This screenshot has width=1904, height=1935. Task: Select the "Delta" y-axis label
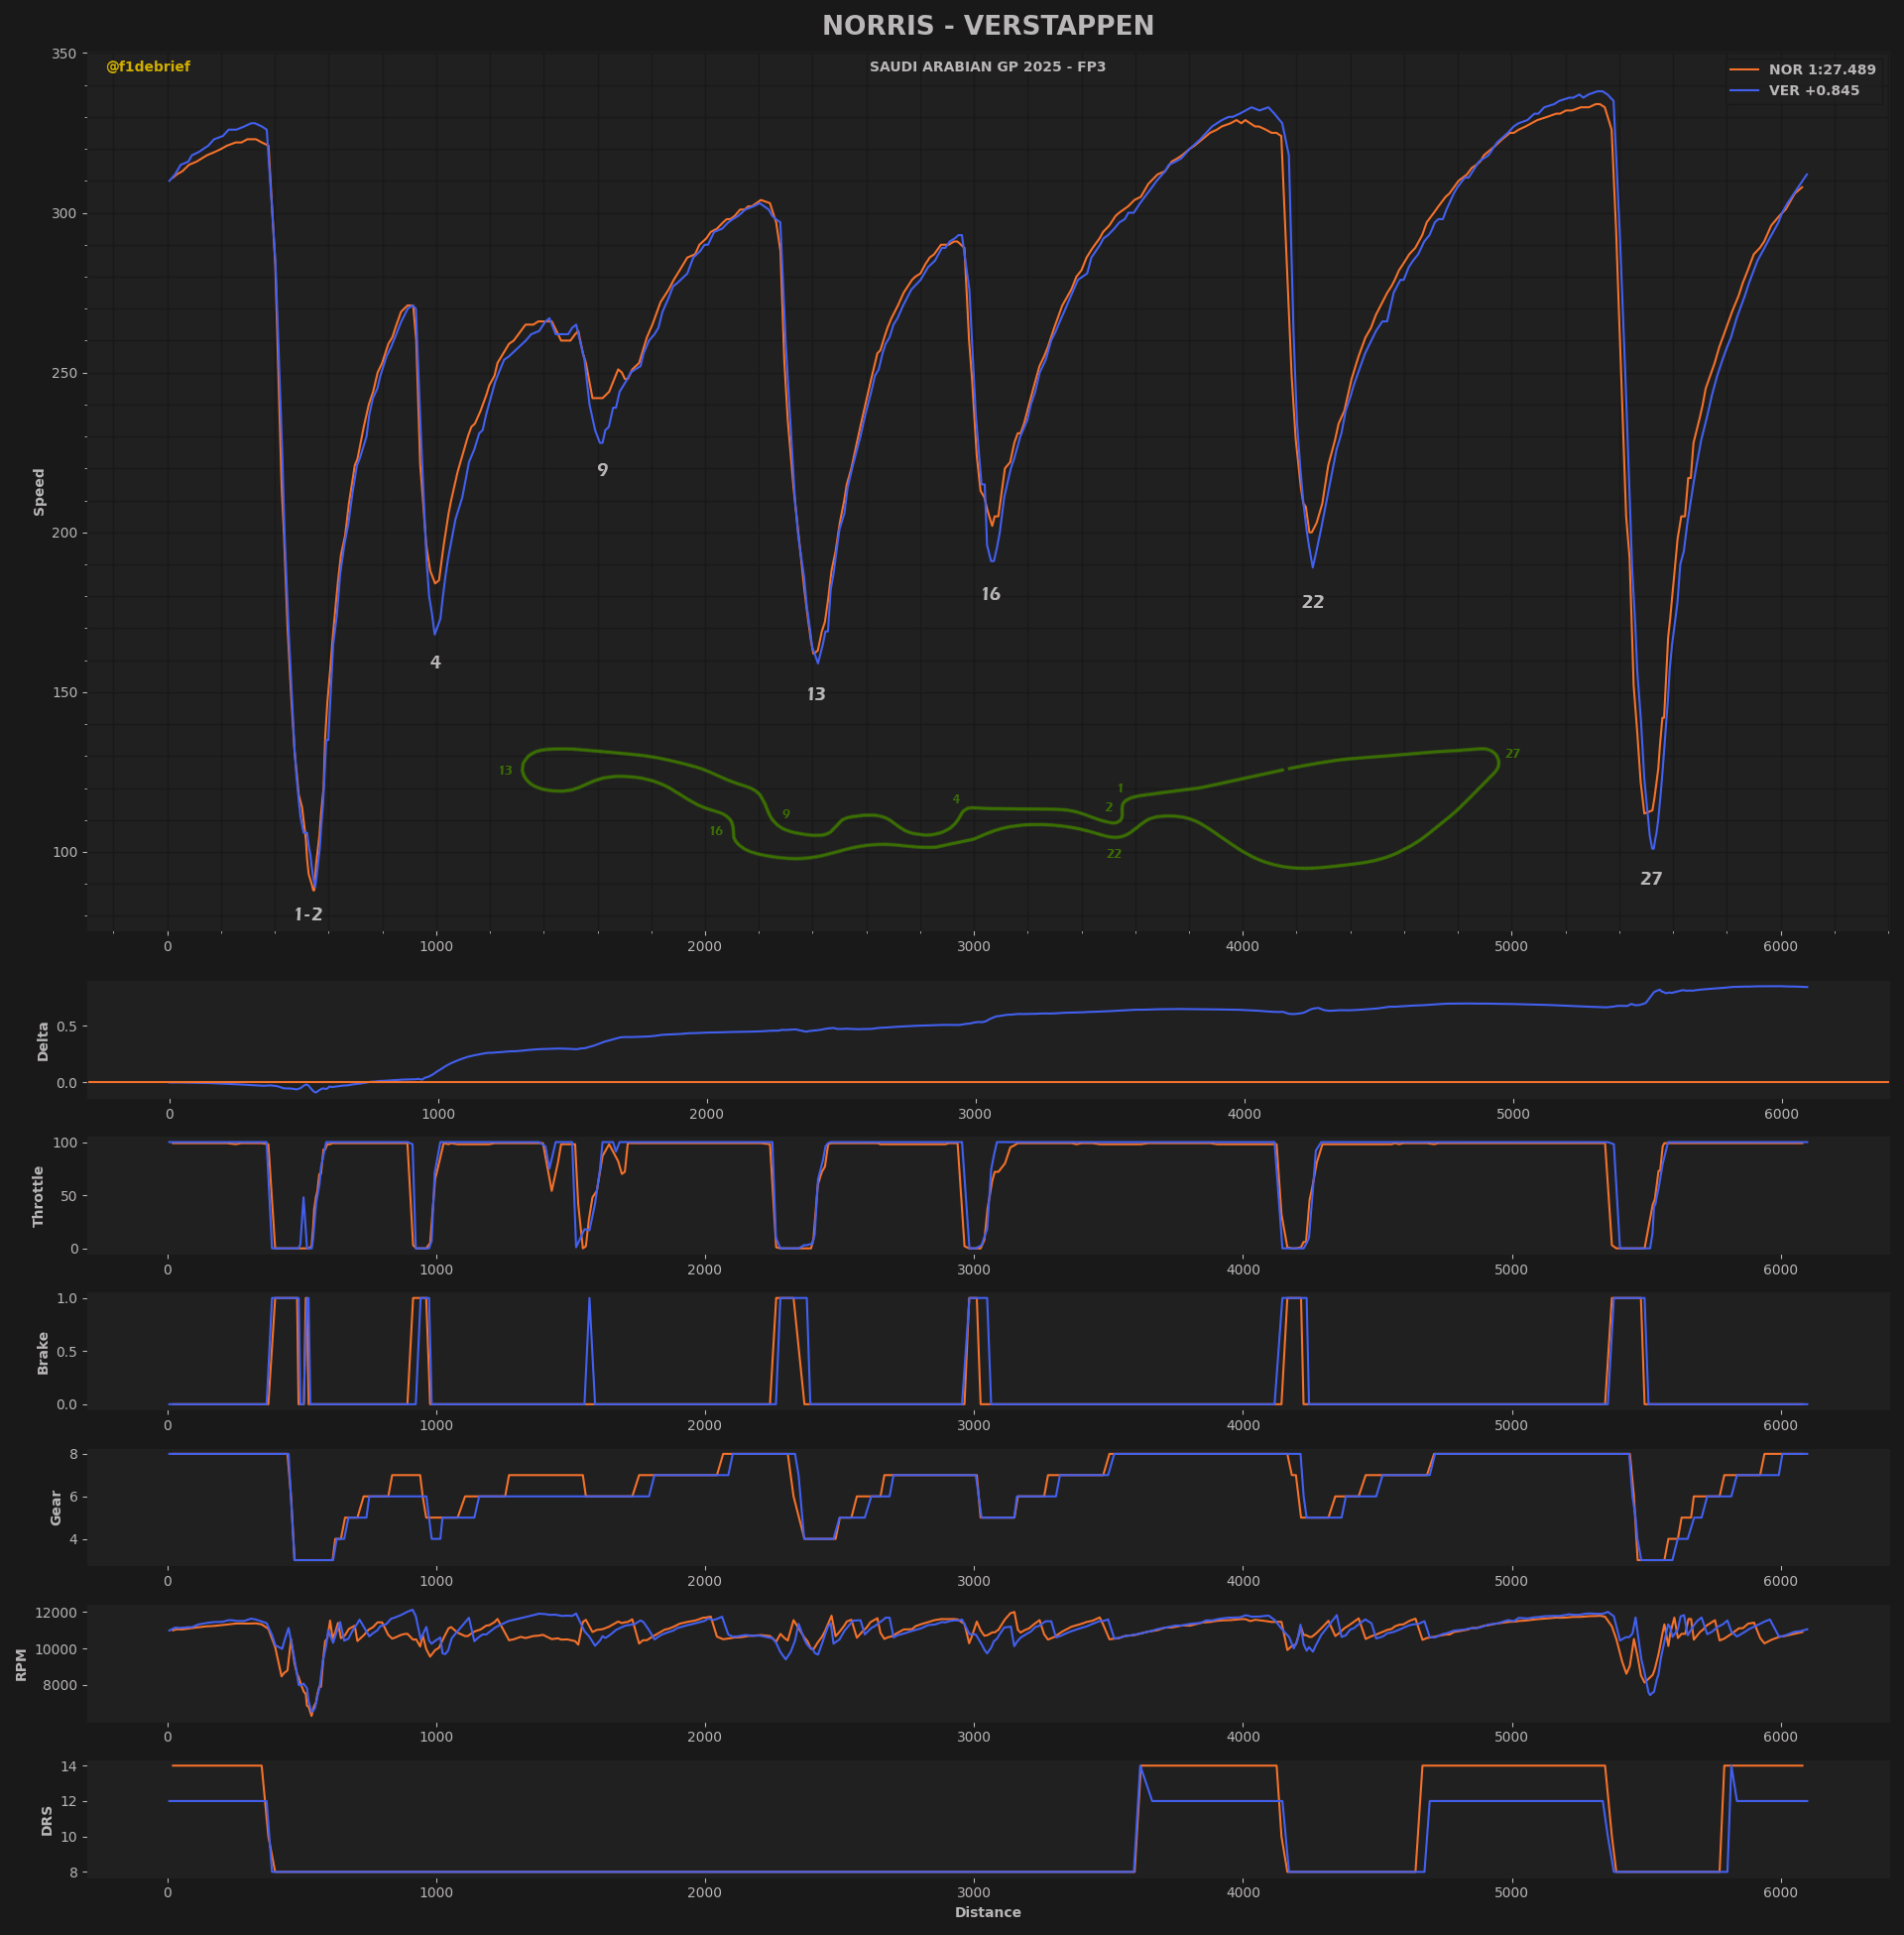(43, 1041)
